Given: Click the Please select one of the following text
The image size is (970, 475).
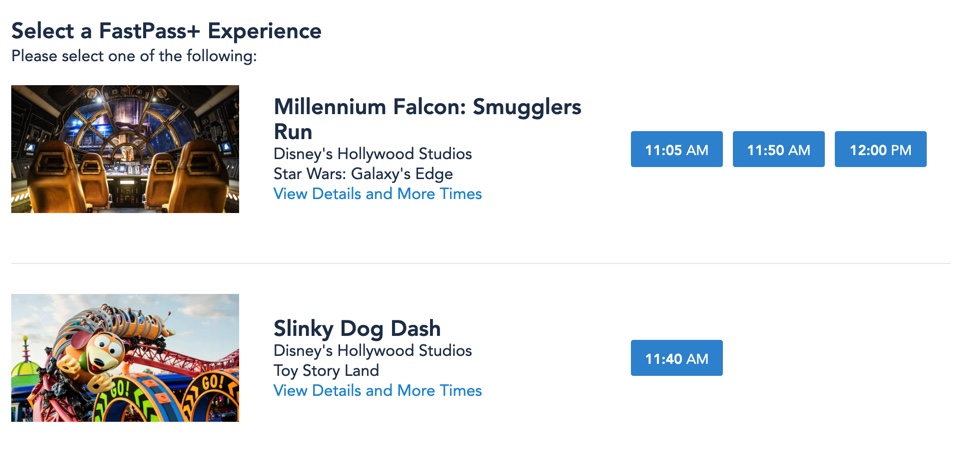Looking at the screenshot, I should (x=134, y=56).
